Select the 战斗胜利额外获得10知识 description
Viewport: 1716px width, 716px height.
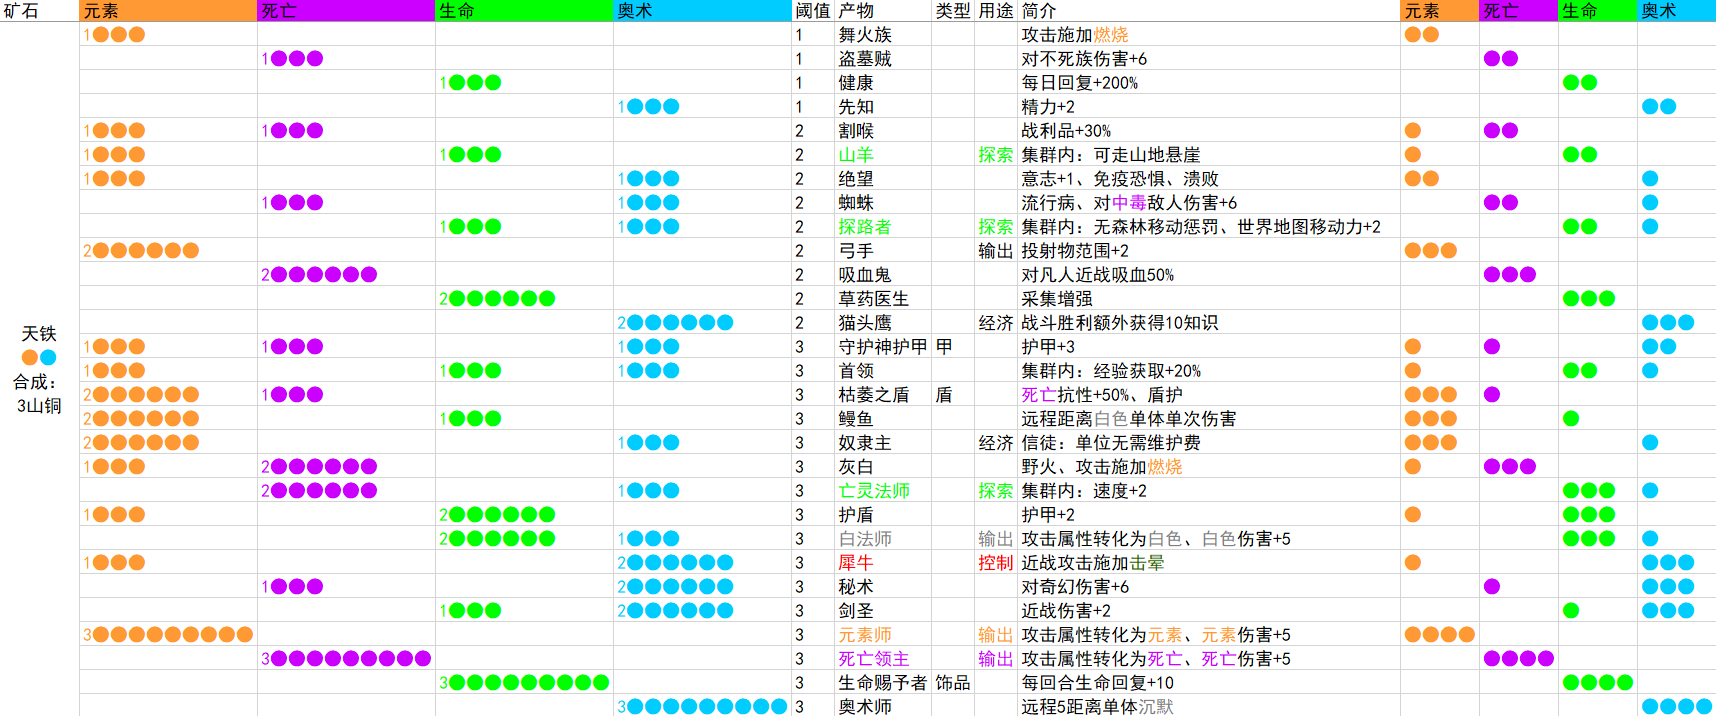[x=1120, y=323]
